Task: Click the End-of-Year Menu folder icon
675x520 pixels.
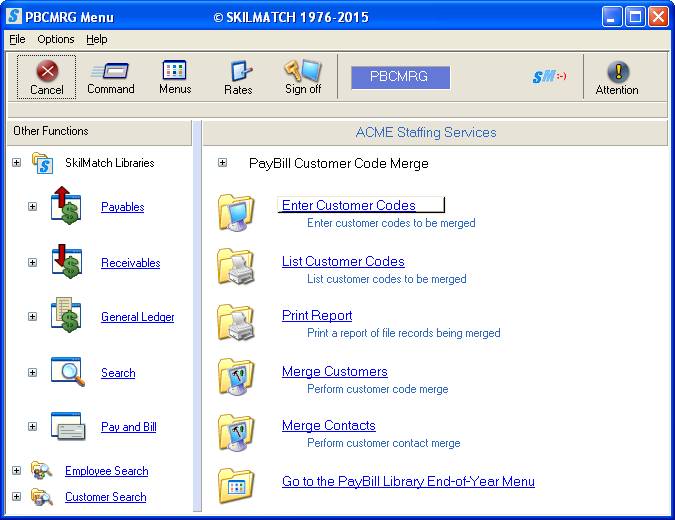Action: [x=236, y=486]
